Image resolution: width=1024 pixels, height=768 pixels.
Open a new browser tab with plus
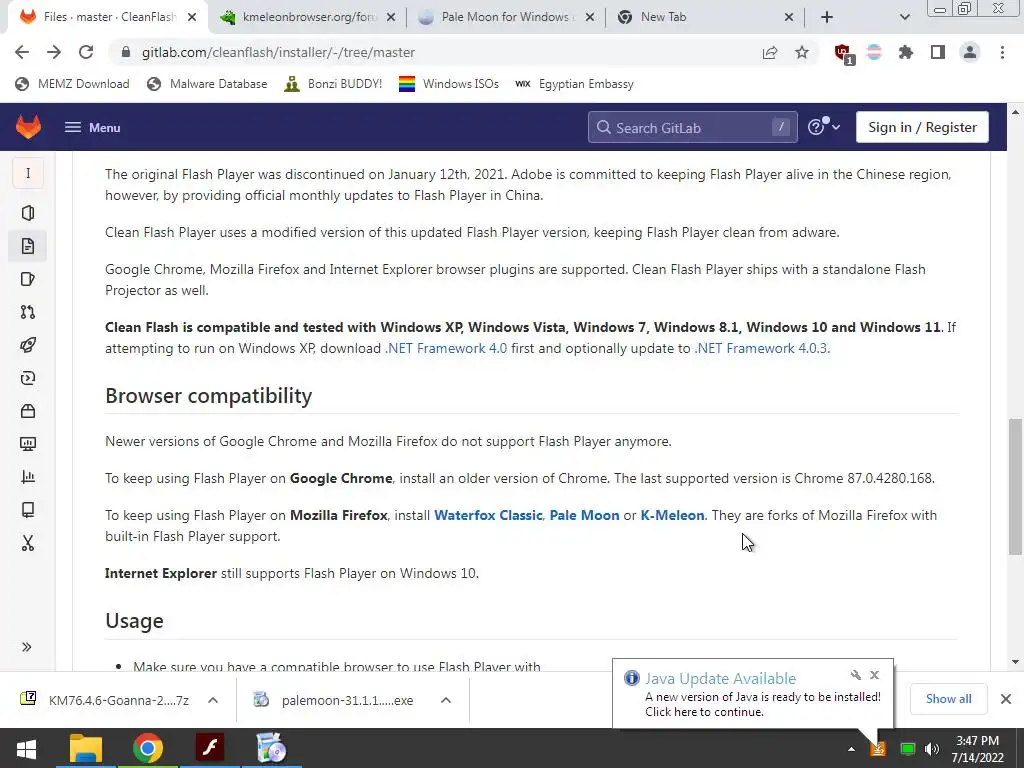pyautogui.click(x=827, y=17)
